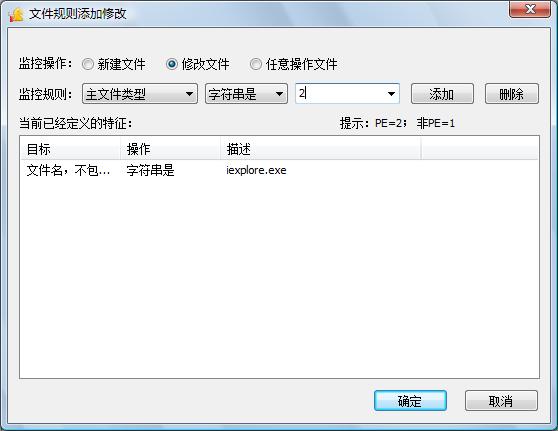Click empty area of the rules list
The image size is (558, 431).
[x=279, y=278]
